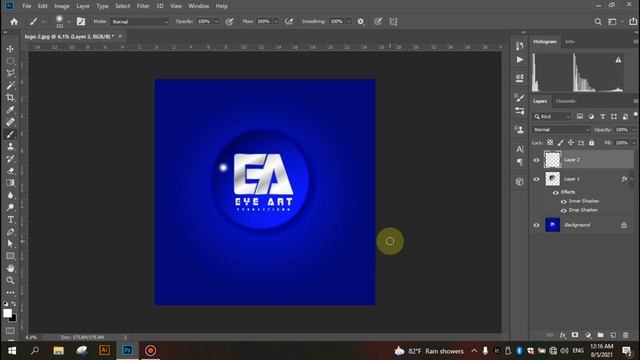The width and height of the screenshot is (640, 360).
Task: Select the Blur tool
Action: pyautogui.click(x=10, y=195)
